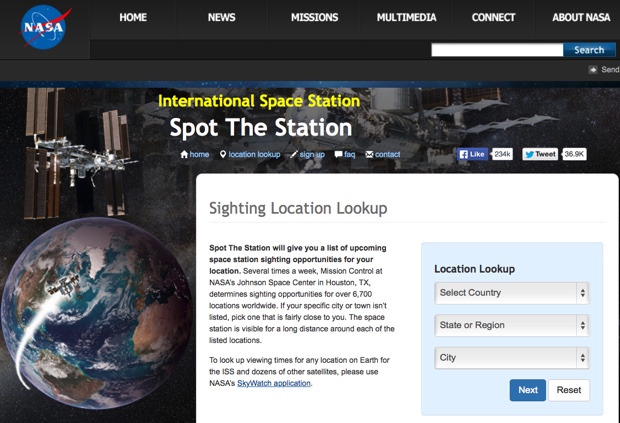Click the blue Search button

(x=589, y=50)
